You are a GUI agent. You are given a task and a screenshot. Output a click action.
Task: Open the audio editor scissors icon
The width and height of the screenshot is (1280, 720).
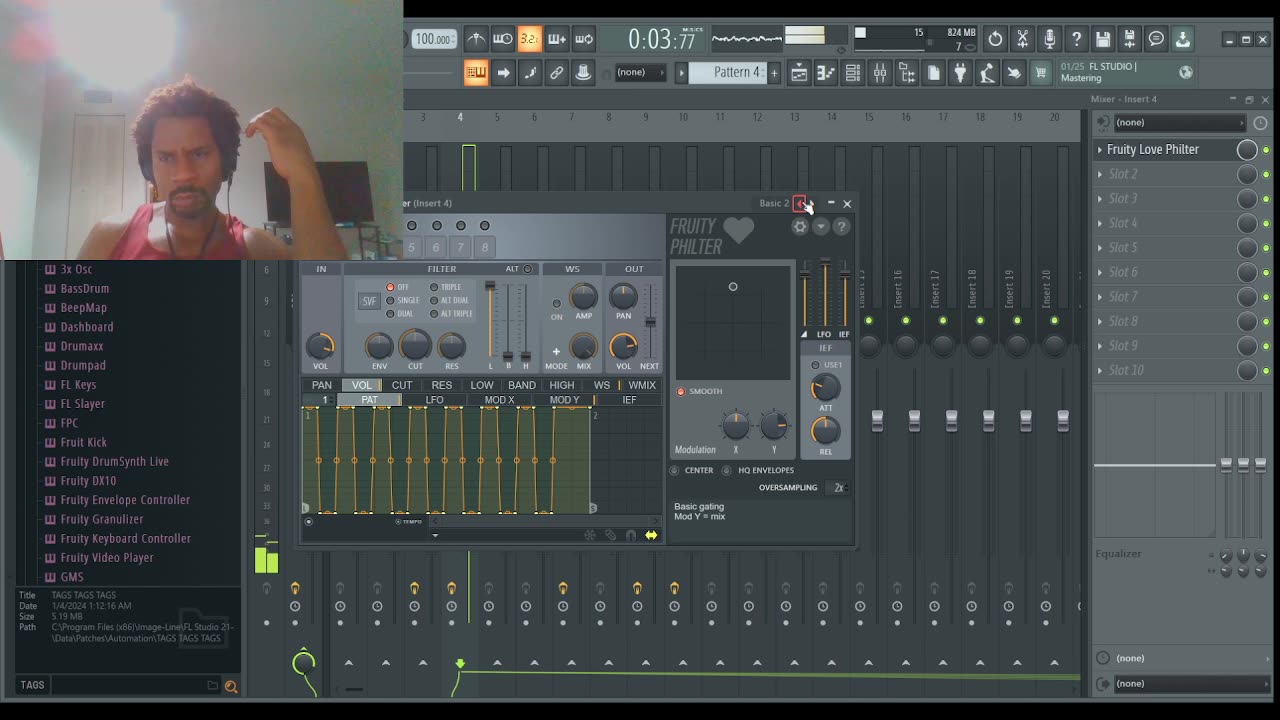click(x=1022, y=39)
